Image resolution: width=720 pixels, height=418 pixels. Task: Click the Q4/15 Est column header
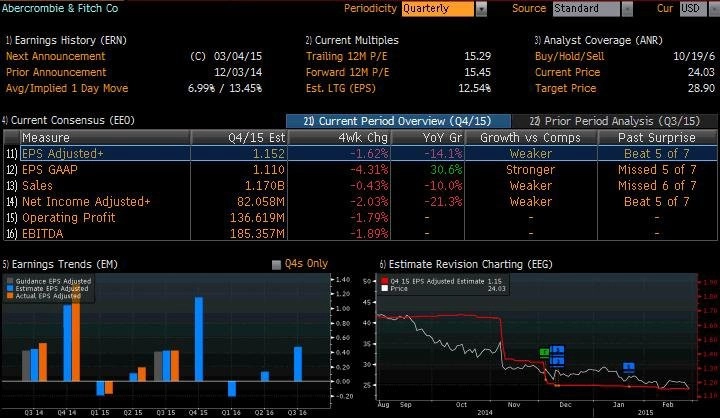(239, 137)
